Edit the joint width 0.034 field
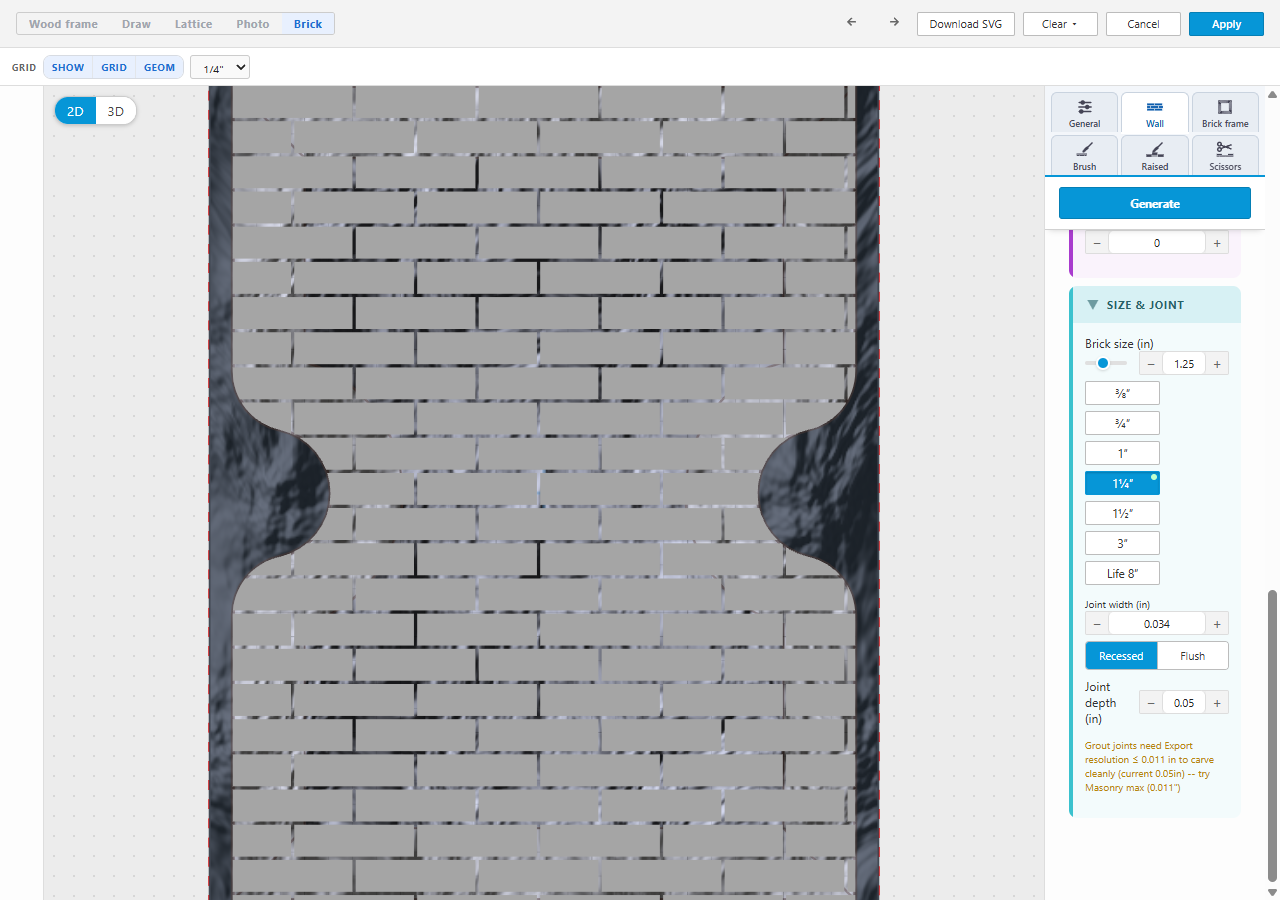 1157,624
